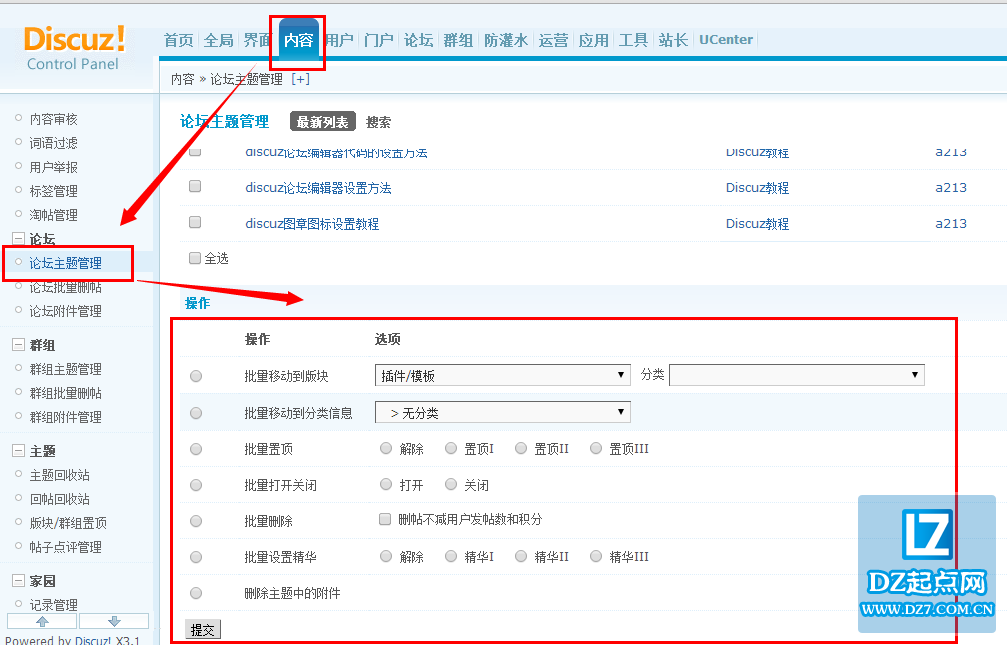This screenshot has width=1007, height=645.
Task: Click sidebar scroll down arrow button
Action: click(114, 621)
